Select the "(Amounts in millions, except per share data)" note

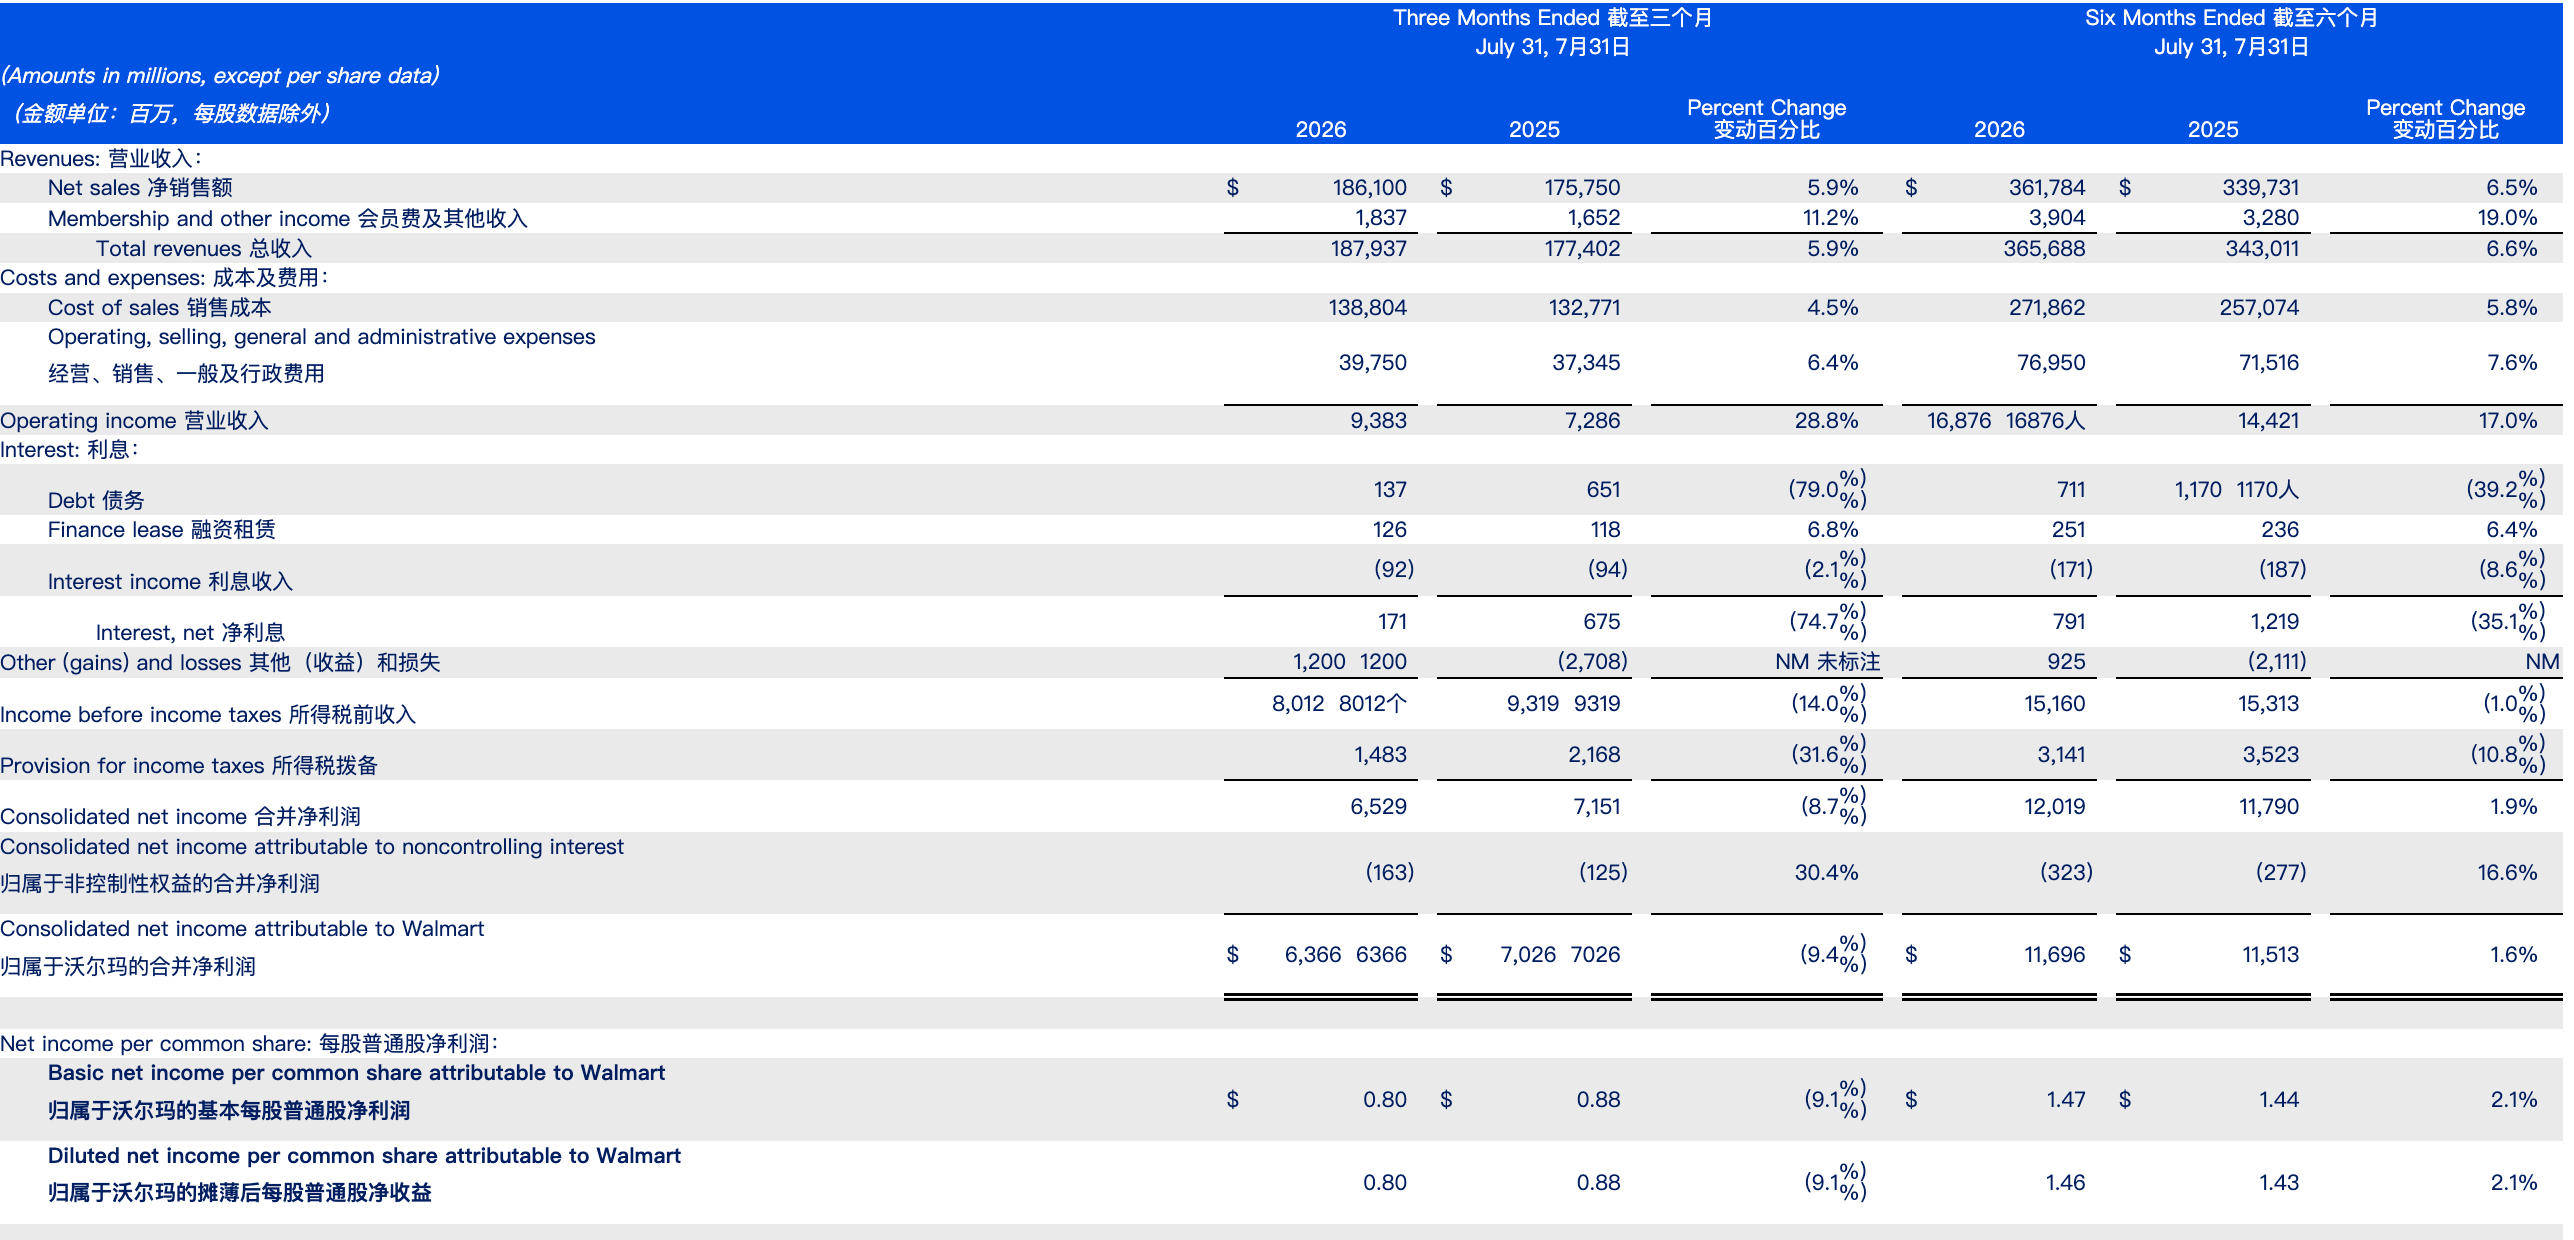coord(220,76)
